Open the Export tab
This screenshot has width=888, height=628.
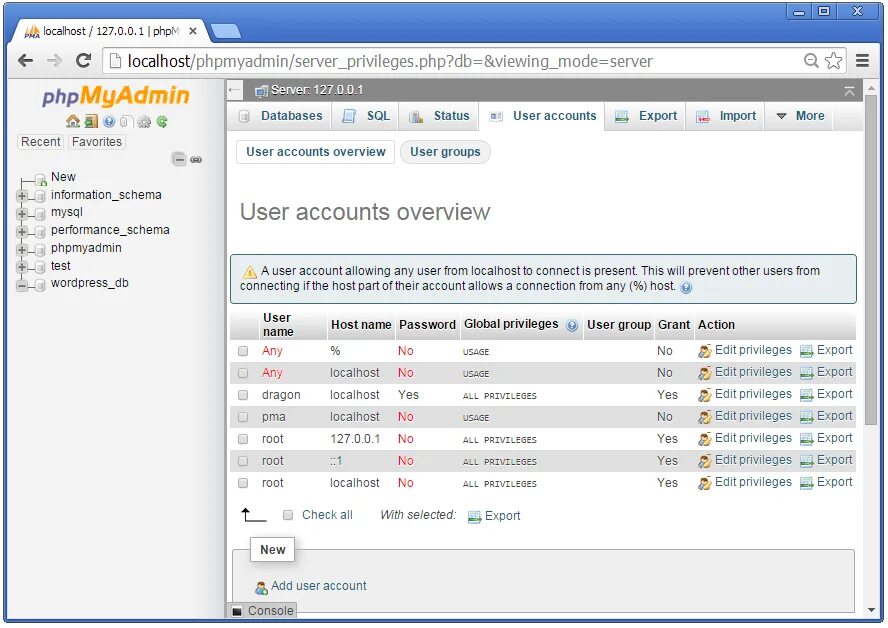coord(646,116)
